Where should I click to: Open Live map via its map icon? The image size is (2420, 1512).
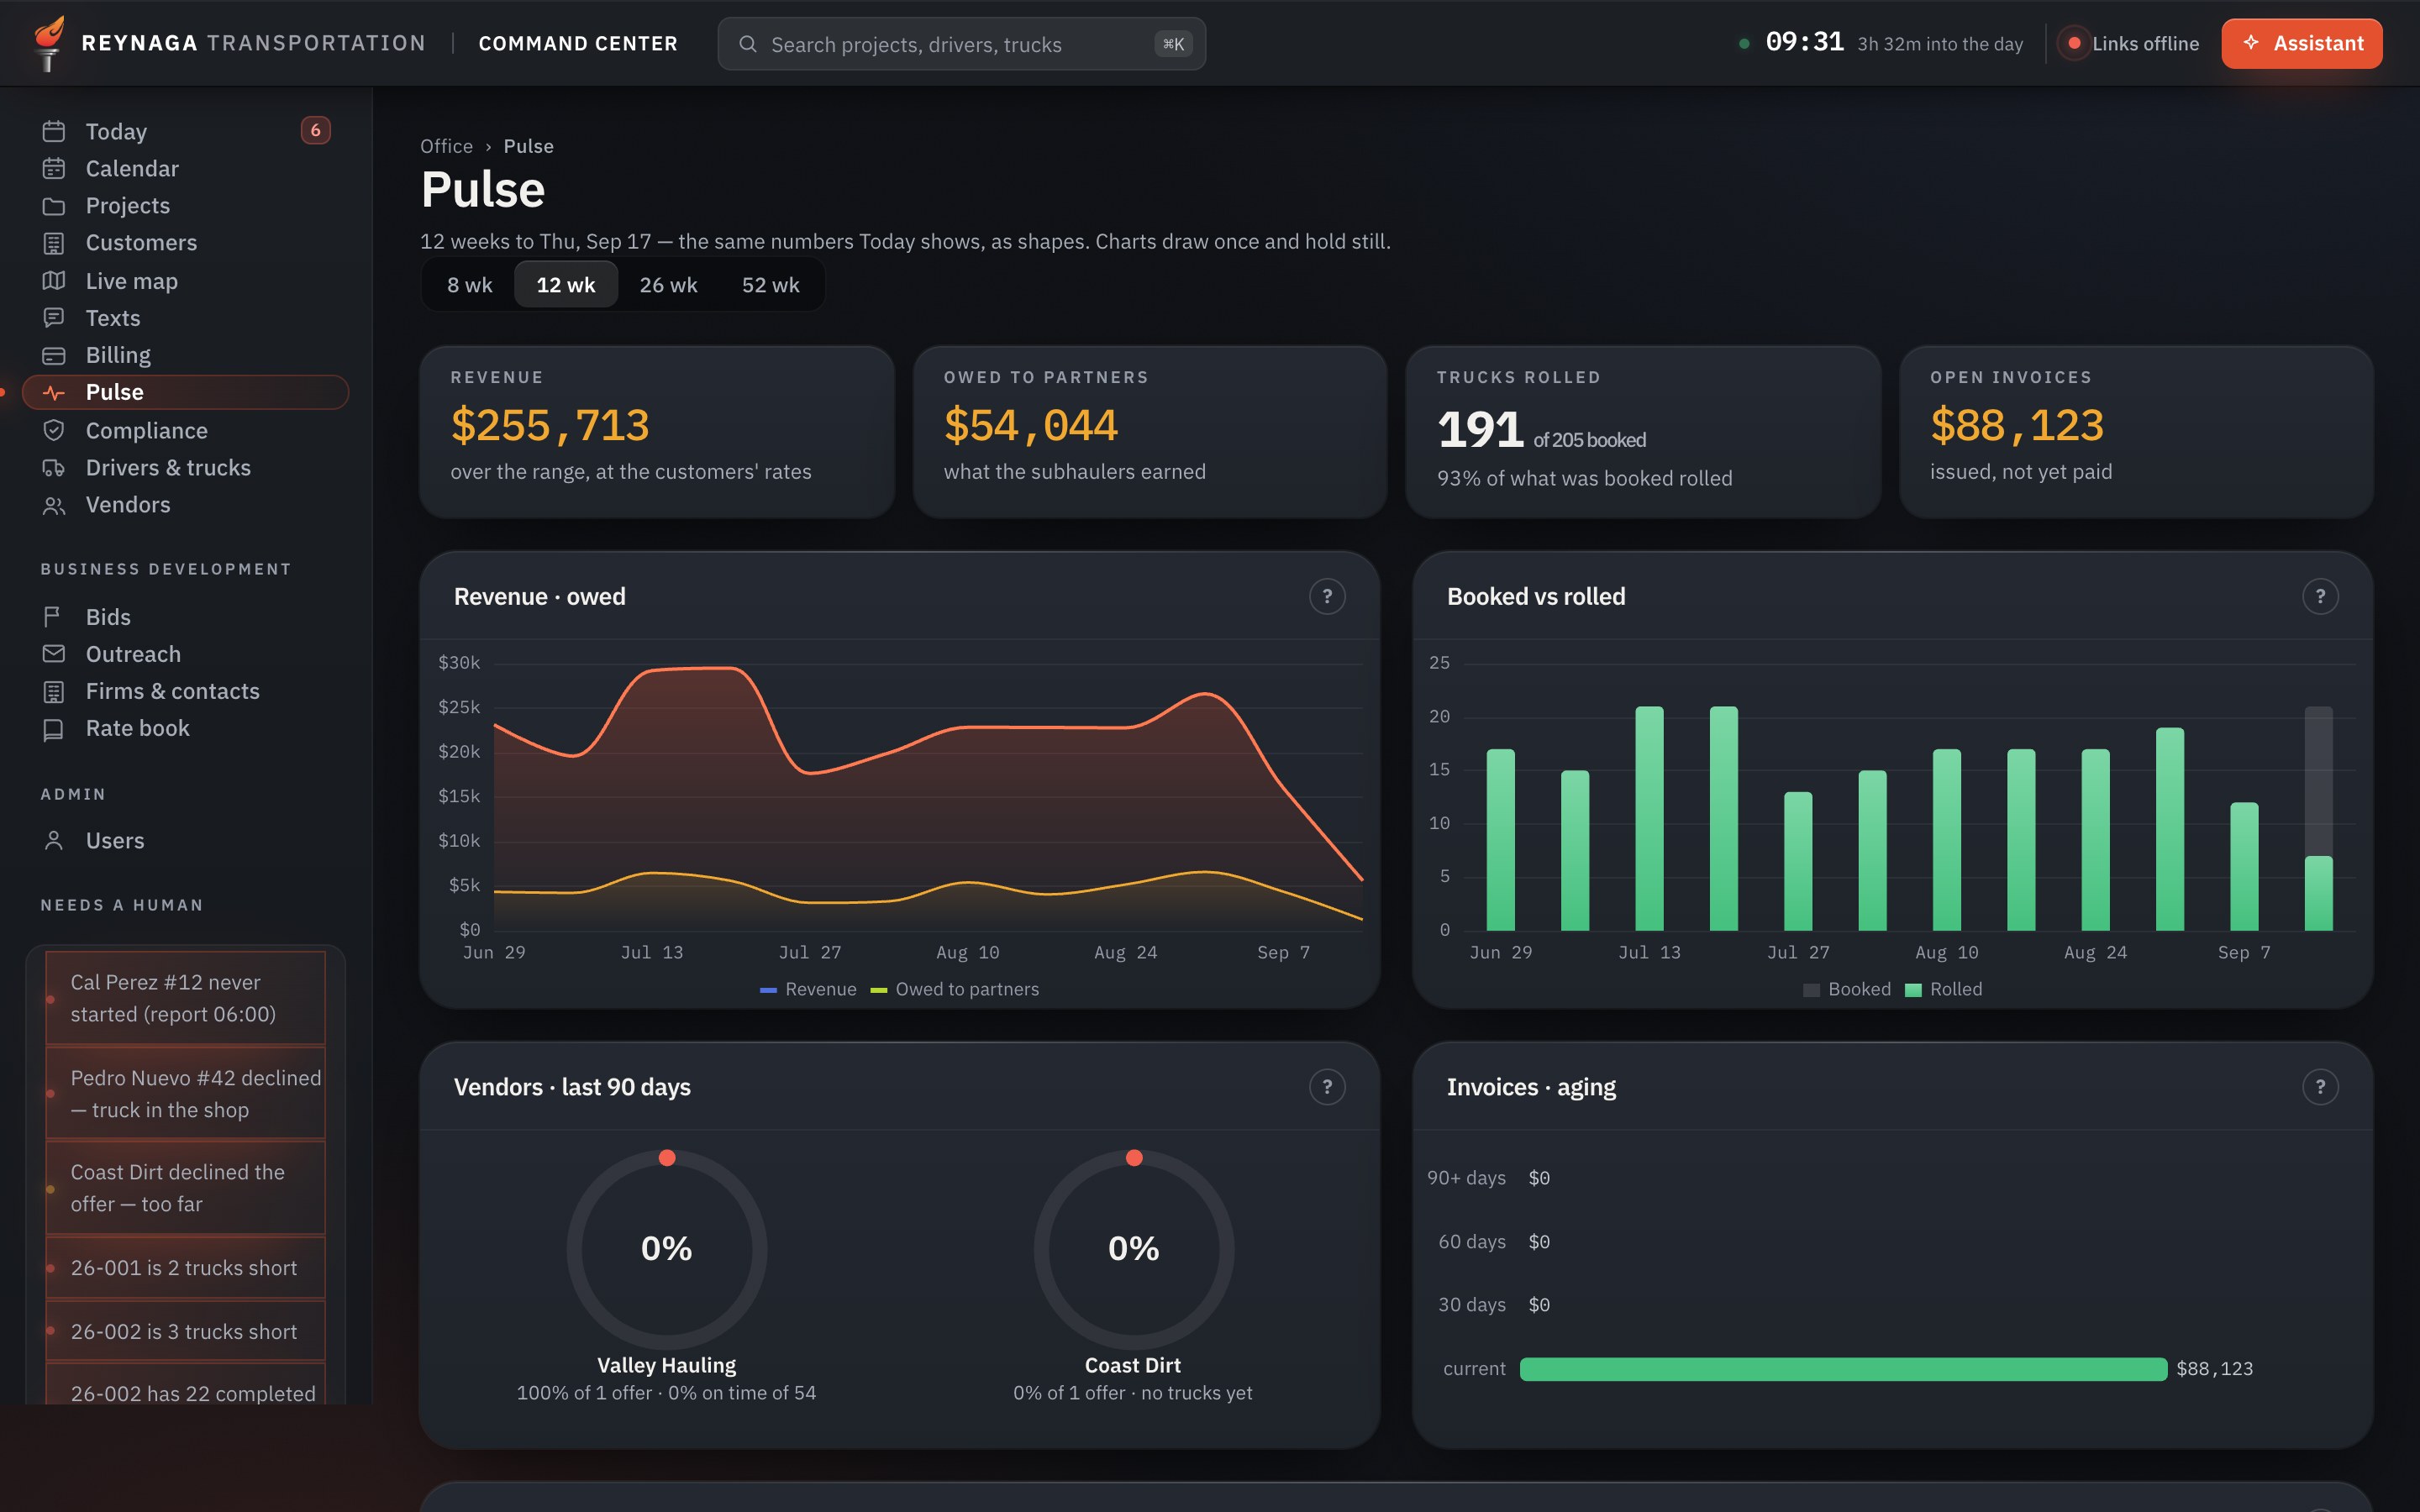pos(54,281)
